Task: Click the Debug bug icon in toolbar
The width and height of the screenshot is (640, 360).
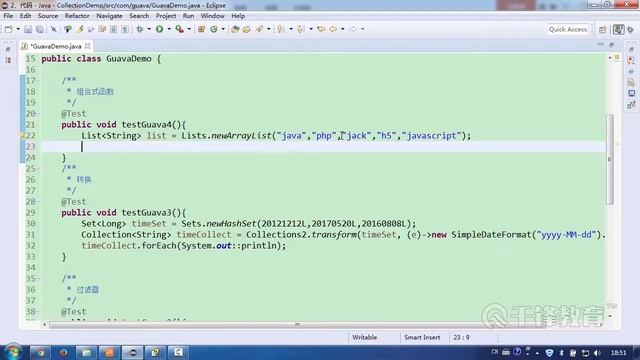Action: coord(140,29)
